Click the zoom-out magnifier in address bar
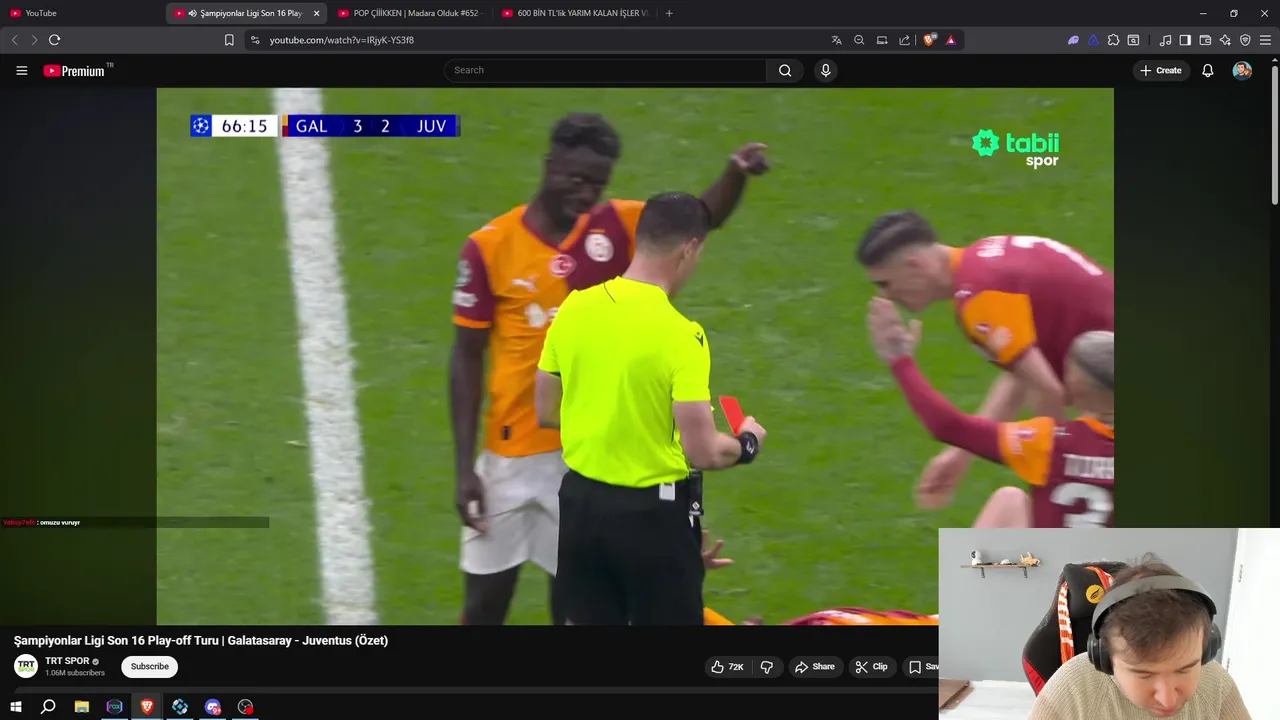The height and width of the screenshot is (720, 1280). tap(859, 40)
